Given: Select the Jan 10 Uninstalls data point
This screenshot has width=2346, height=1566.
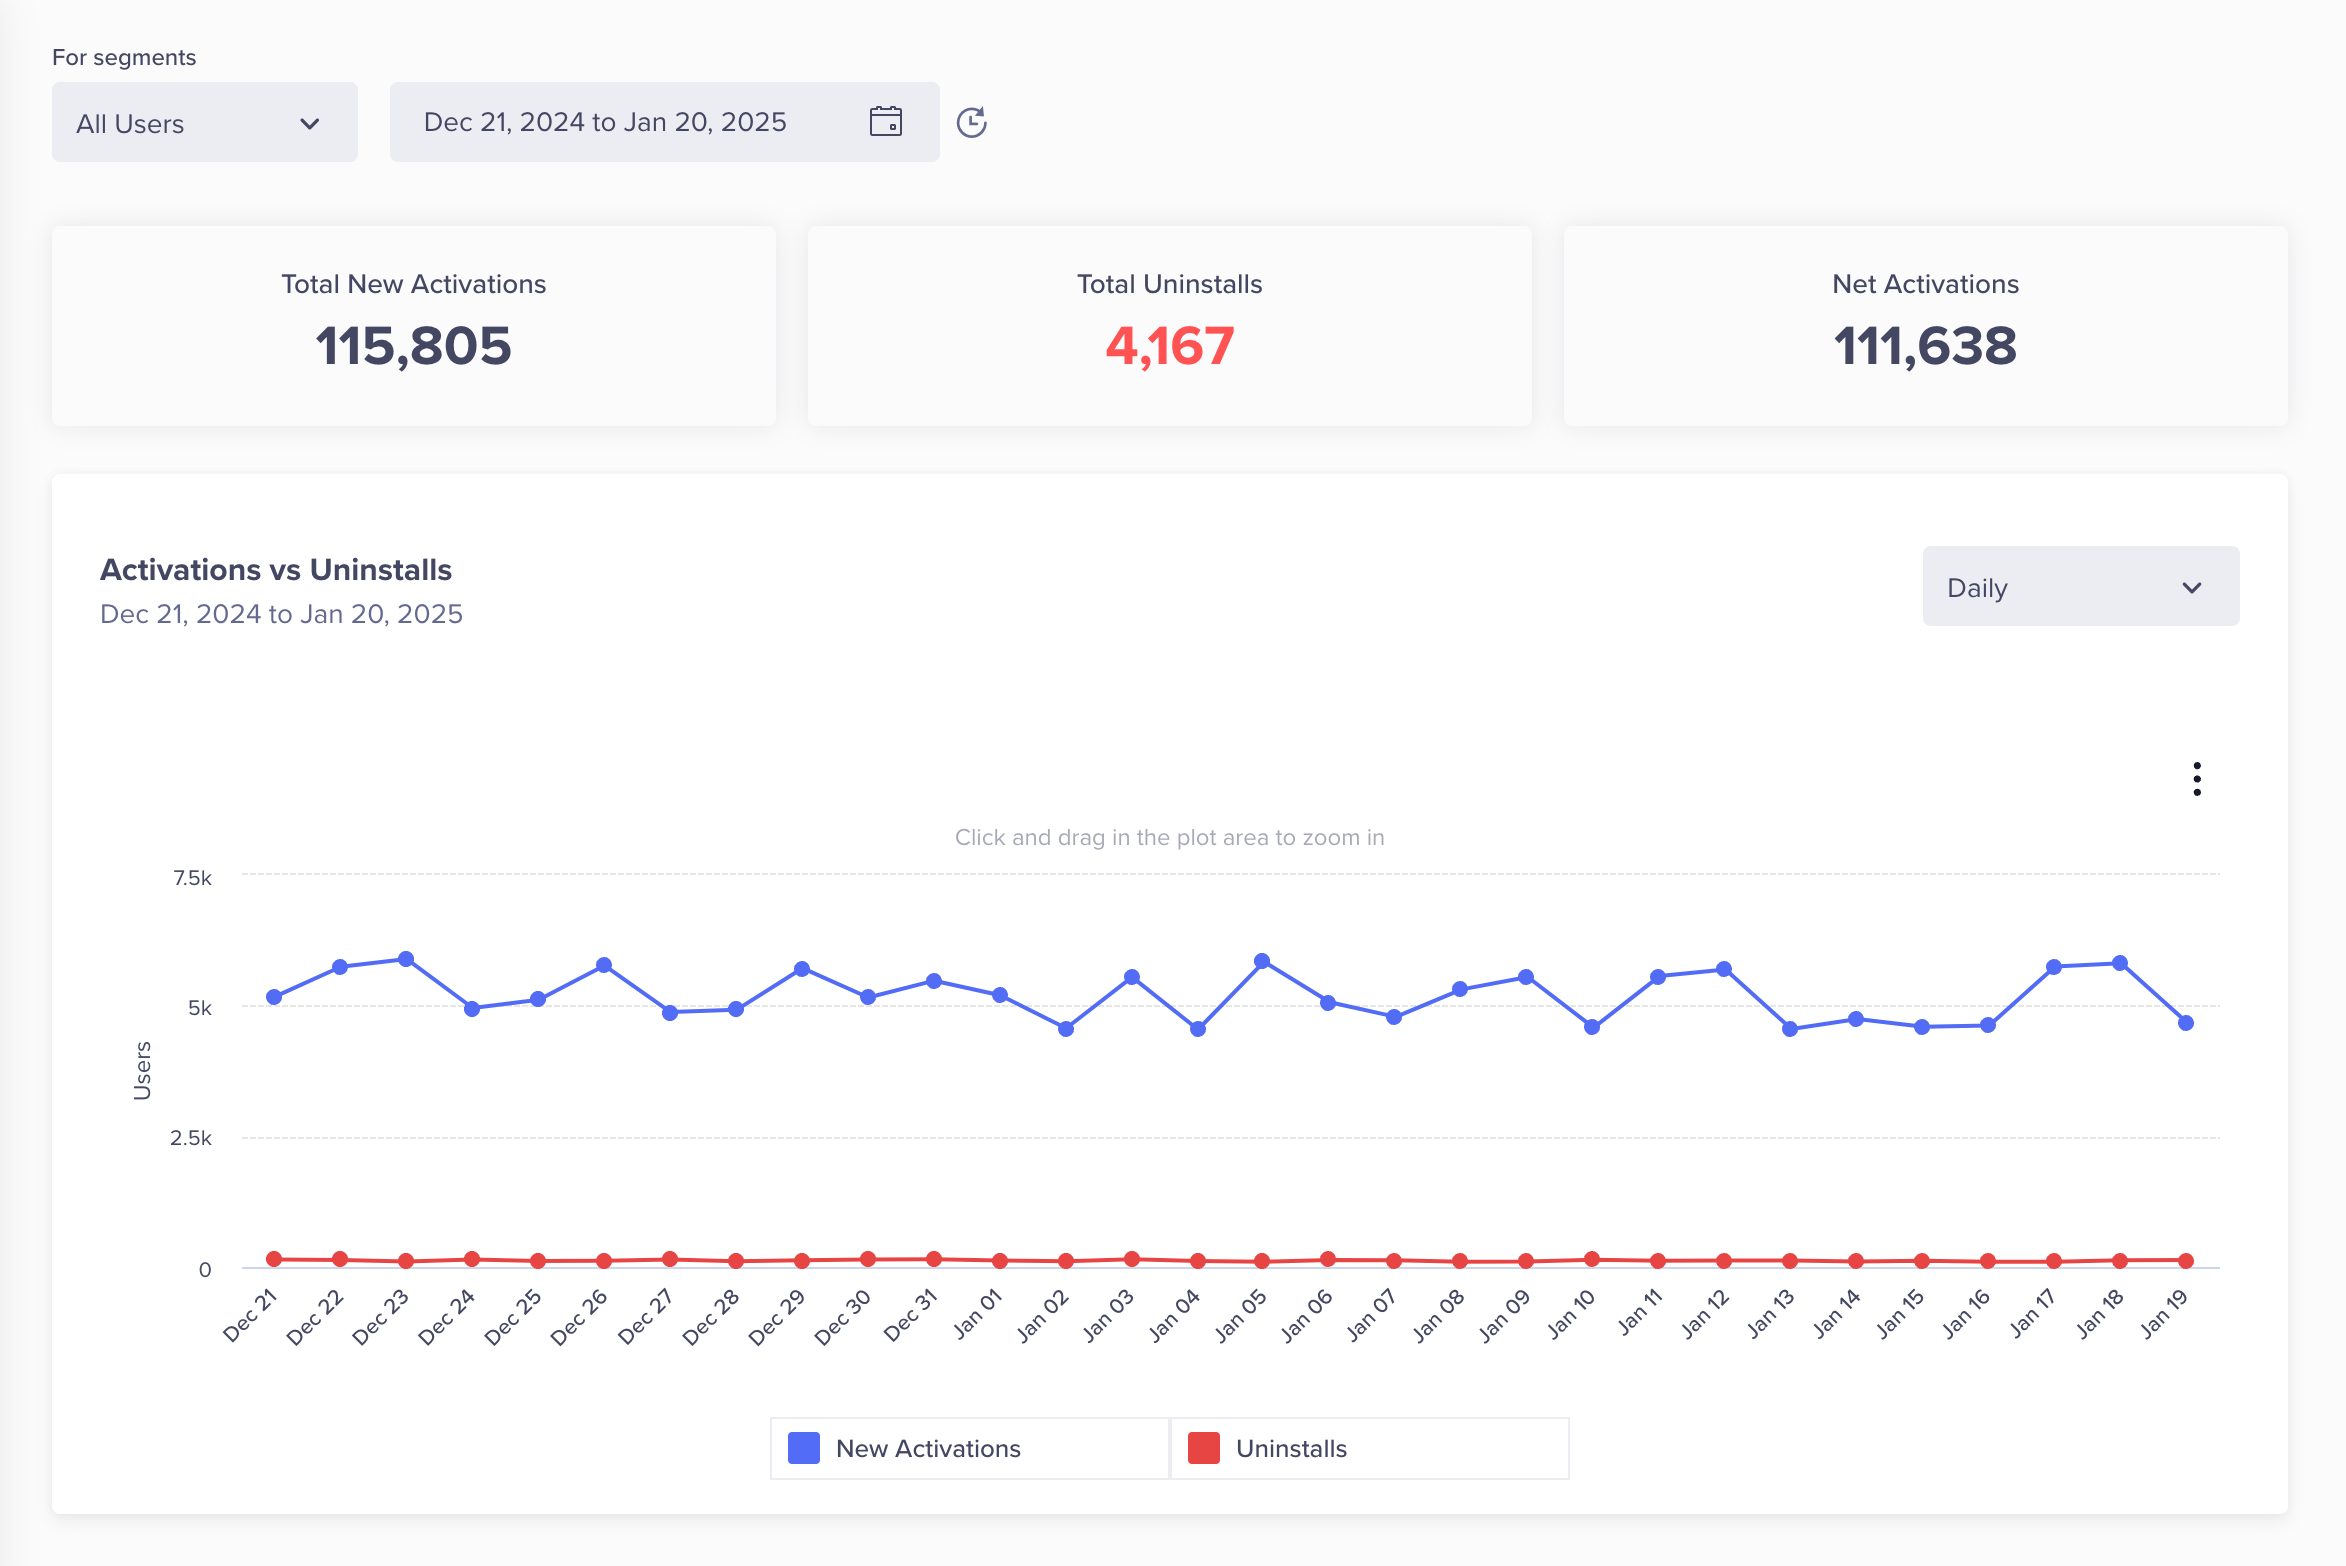Looking at the screenshot, I should (x=1592, y=1259).
